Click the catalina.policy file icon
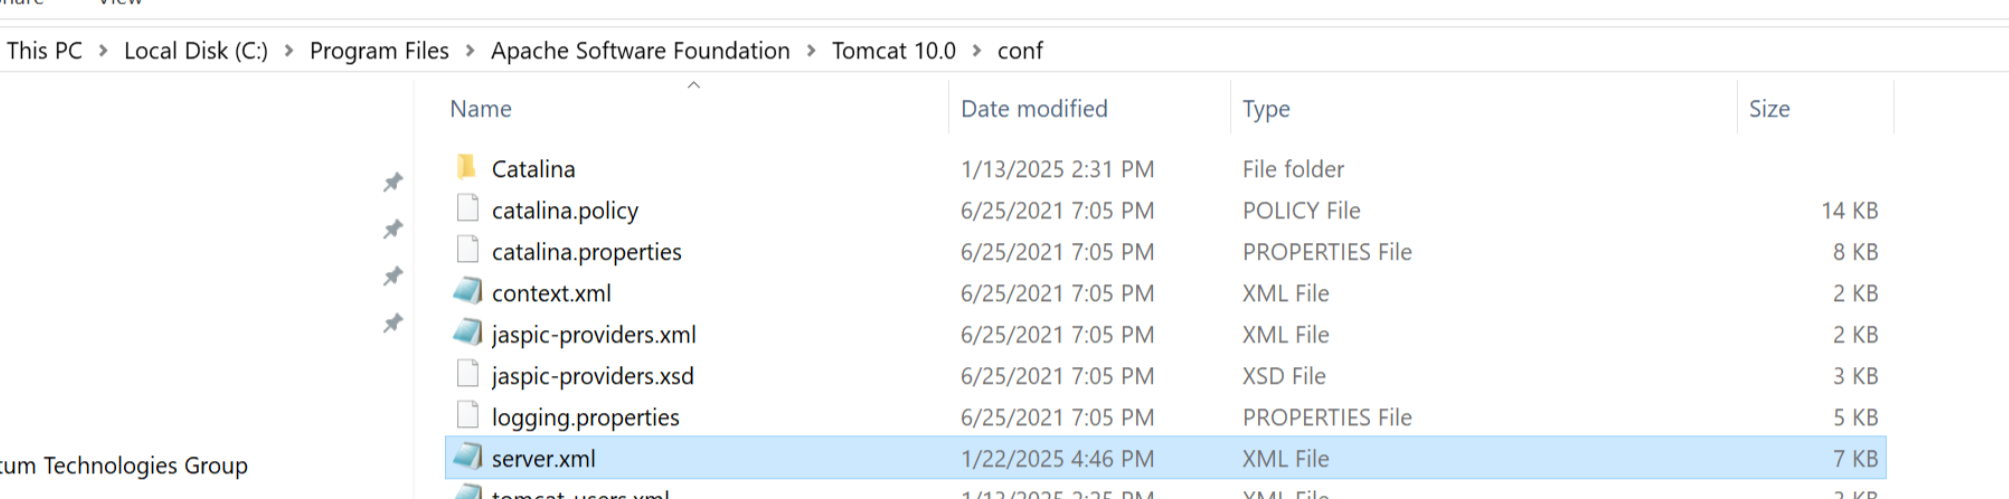This screenshot has width=2009, height=499. 467,209
